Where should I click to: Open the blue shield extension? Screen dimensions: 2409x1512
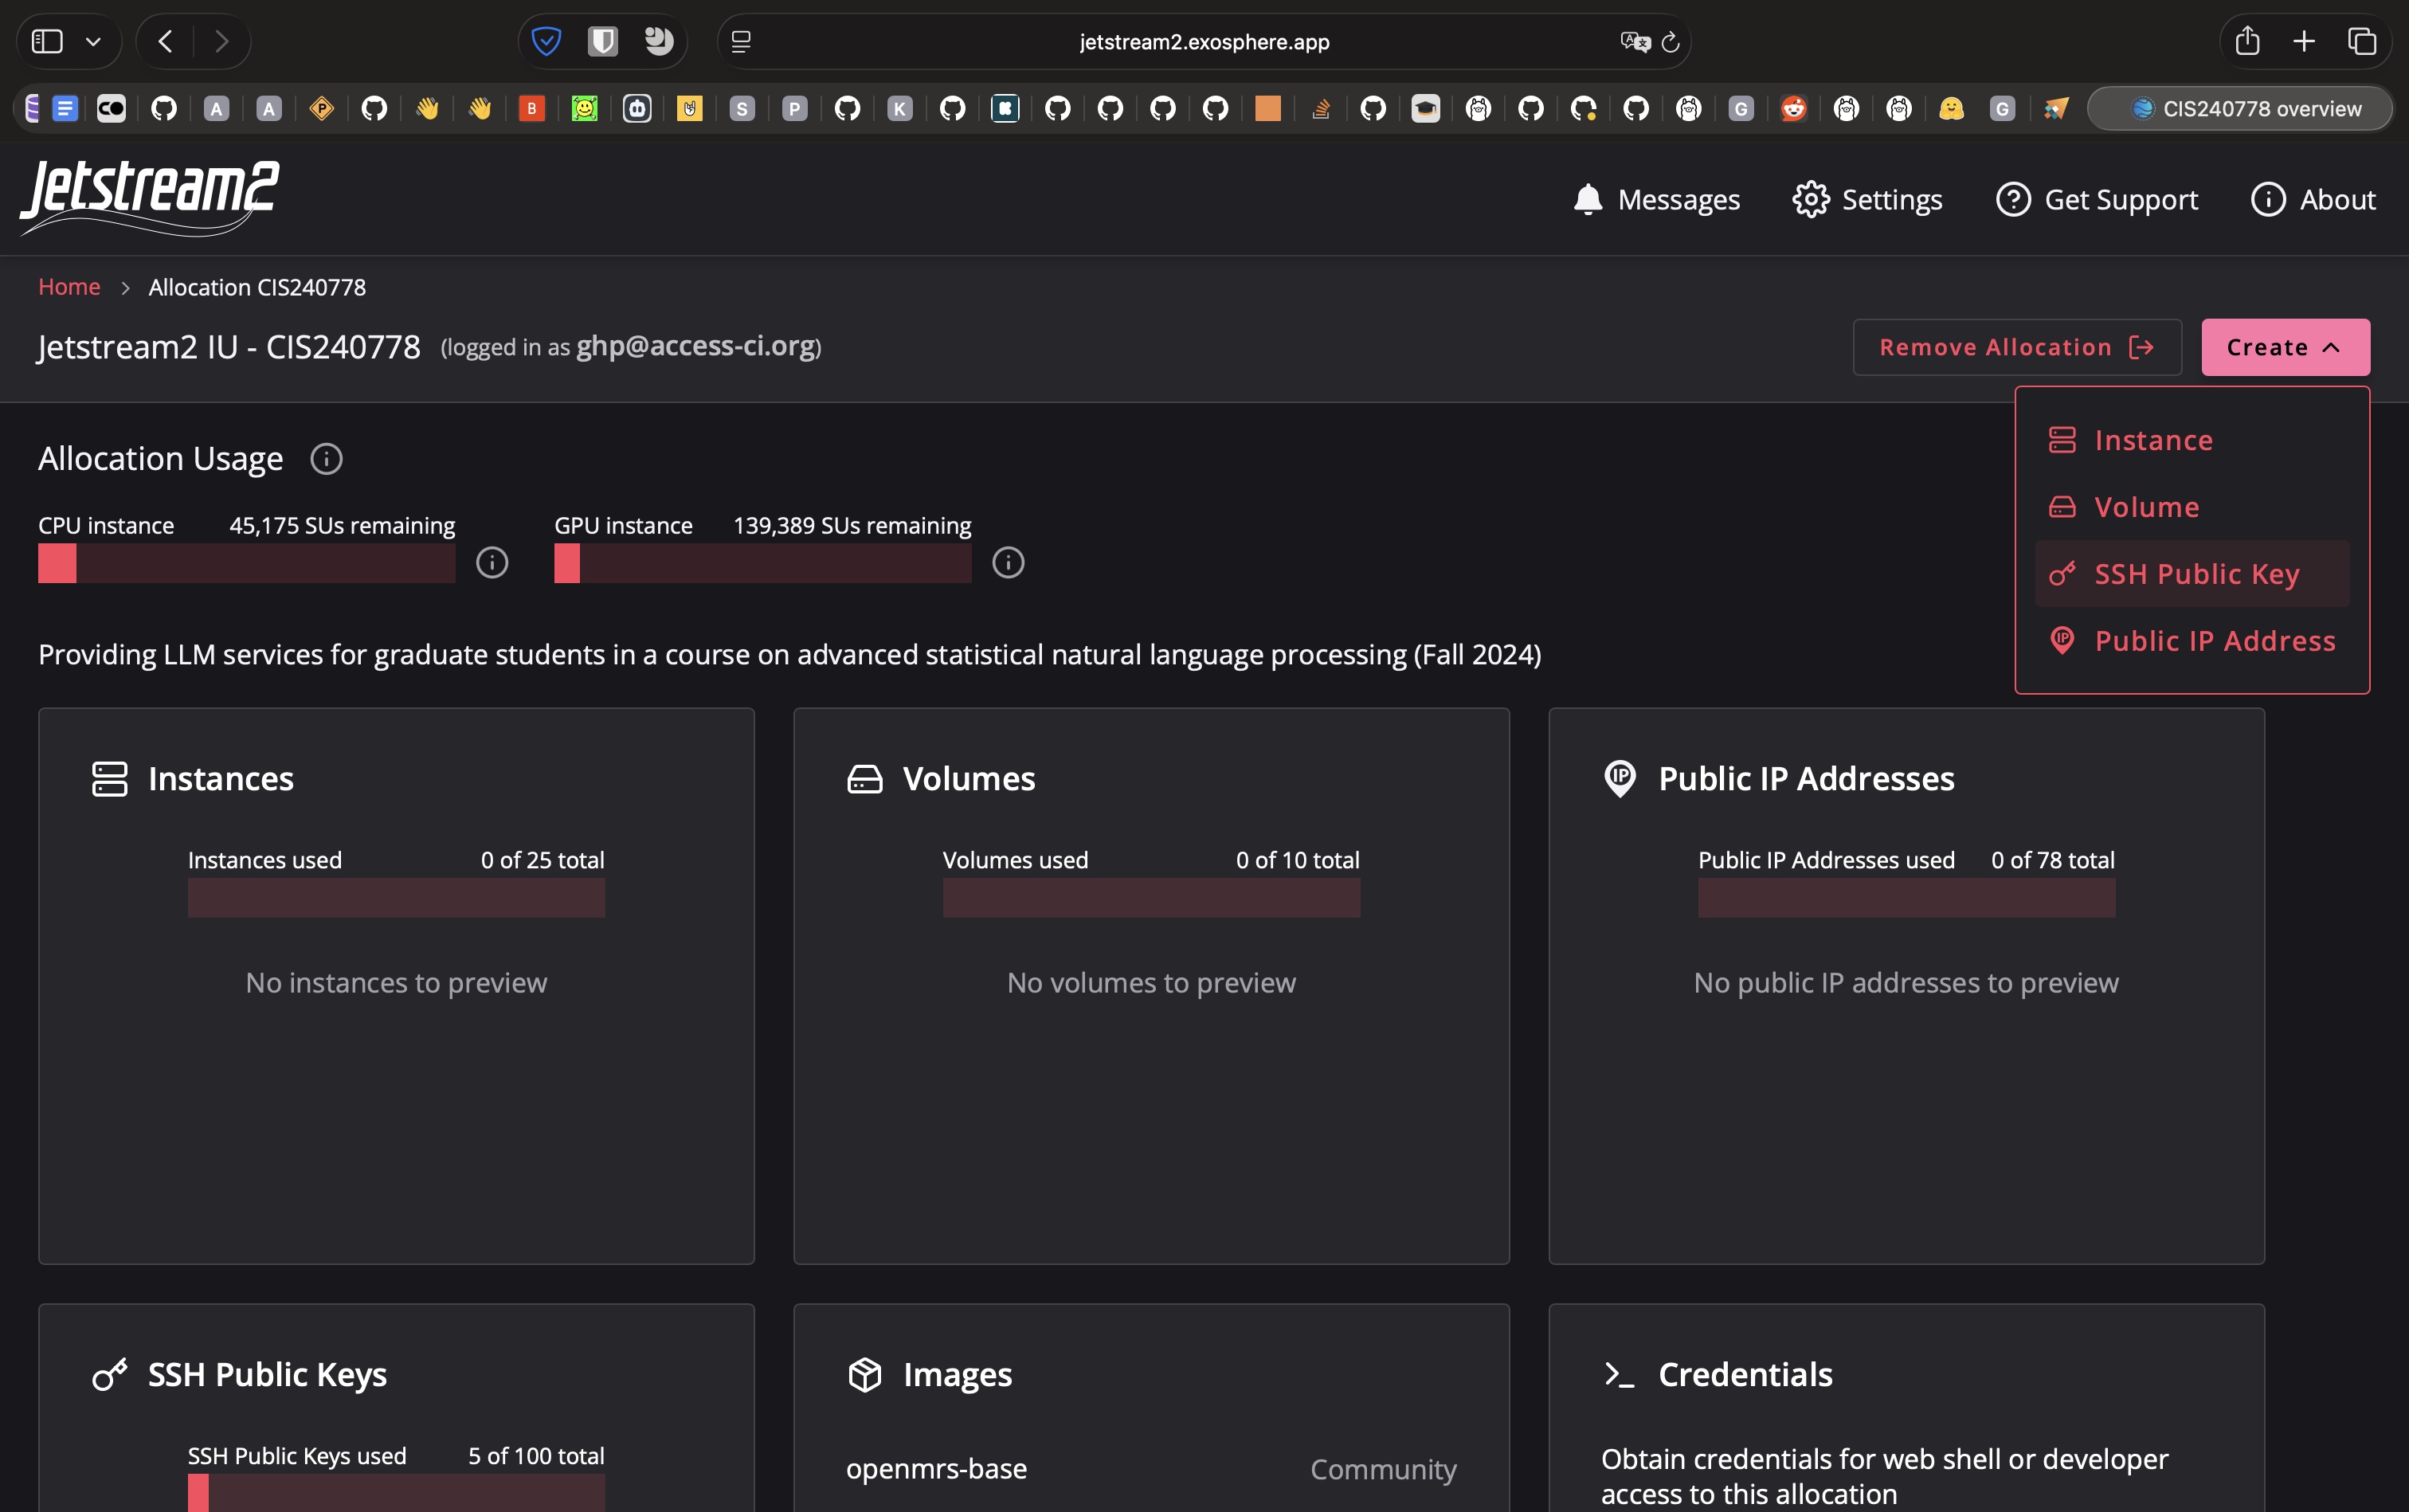[546, 41]
